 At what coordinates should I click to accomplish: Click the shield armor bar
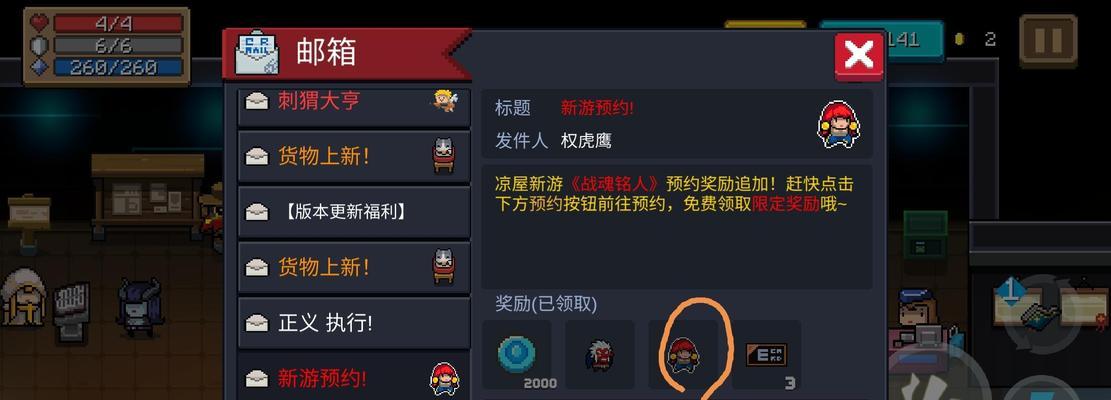coord(118,45)
